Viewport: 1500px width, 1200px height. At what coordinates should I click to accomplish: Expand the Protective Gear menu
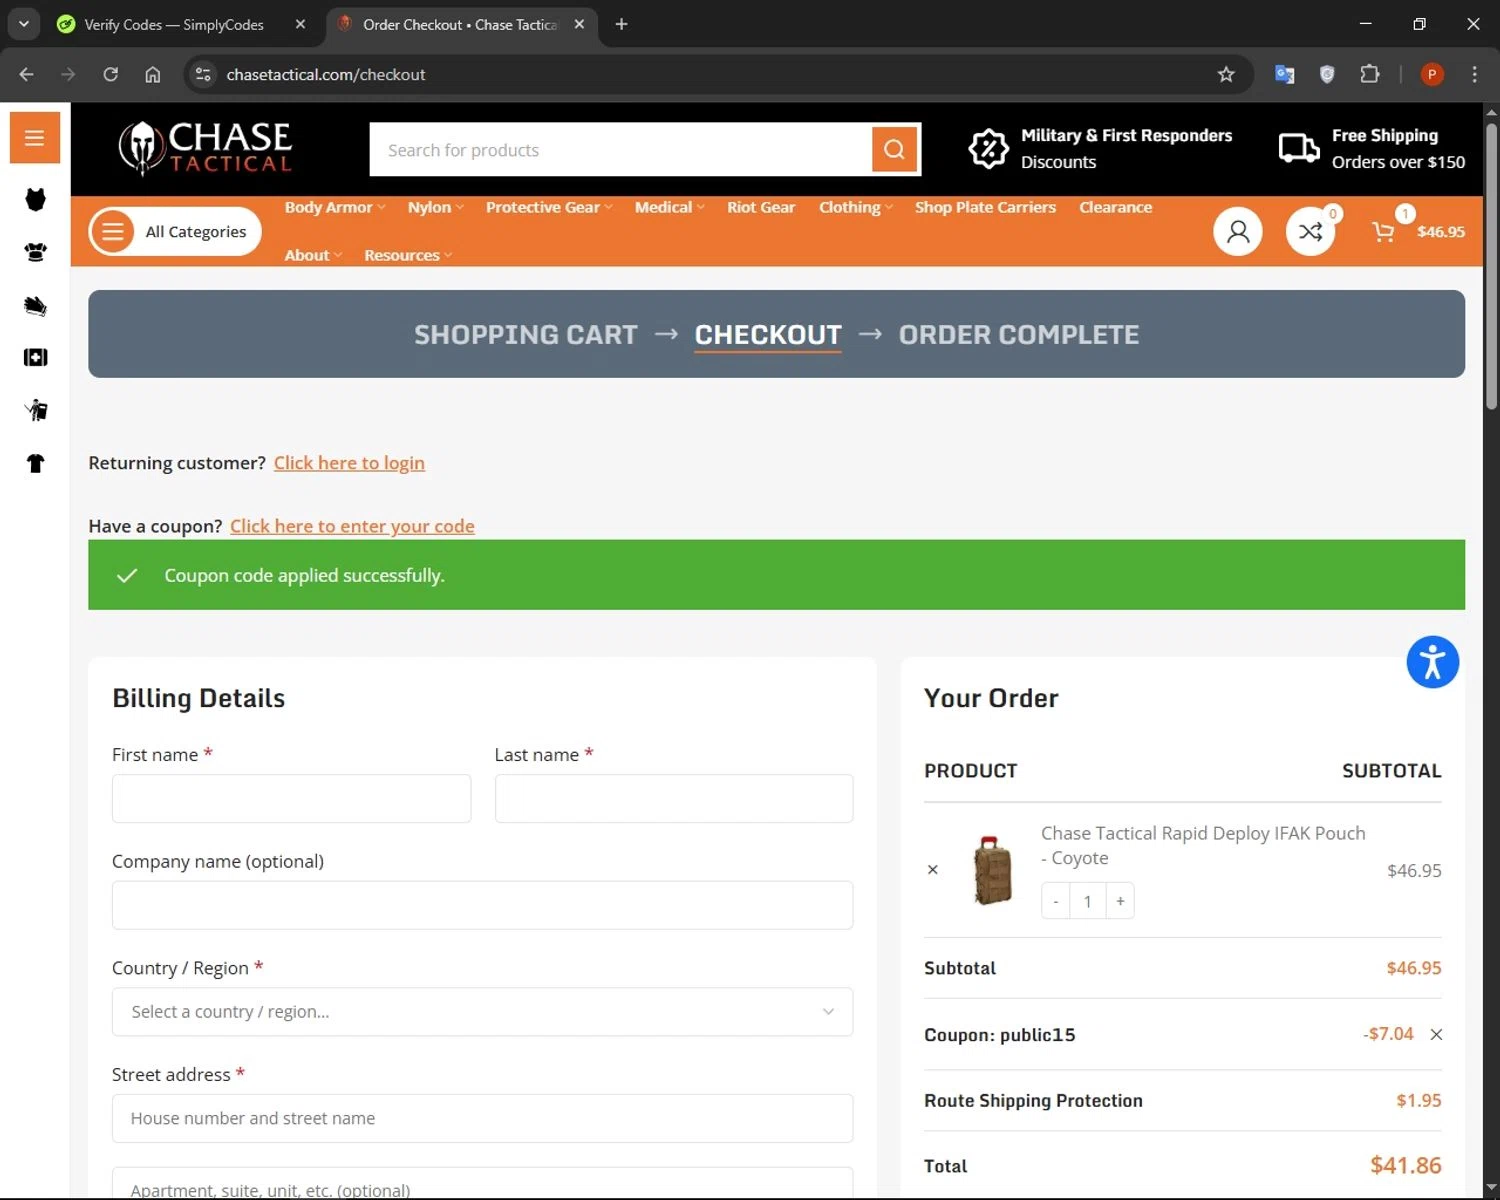point(549,207)
